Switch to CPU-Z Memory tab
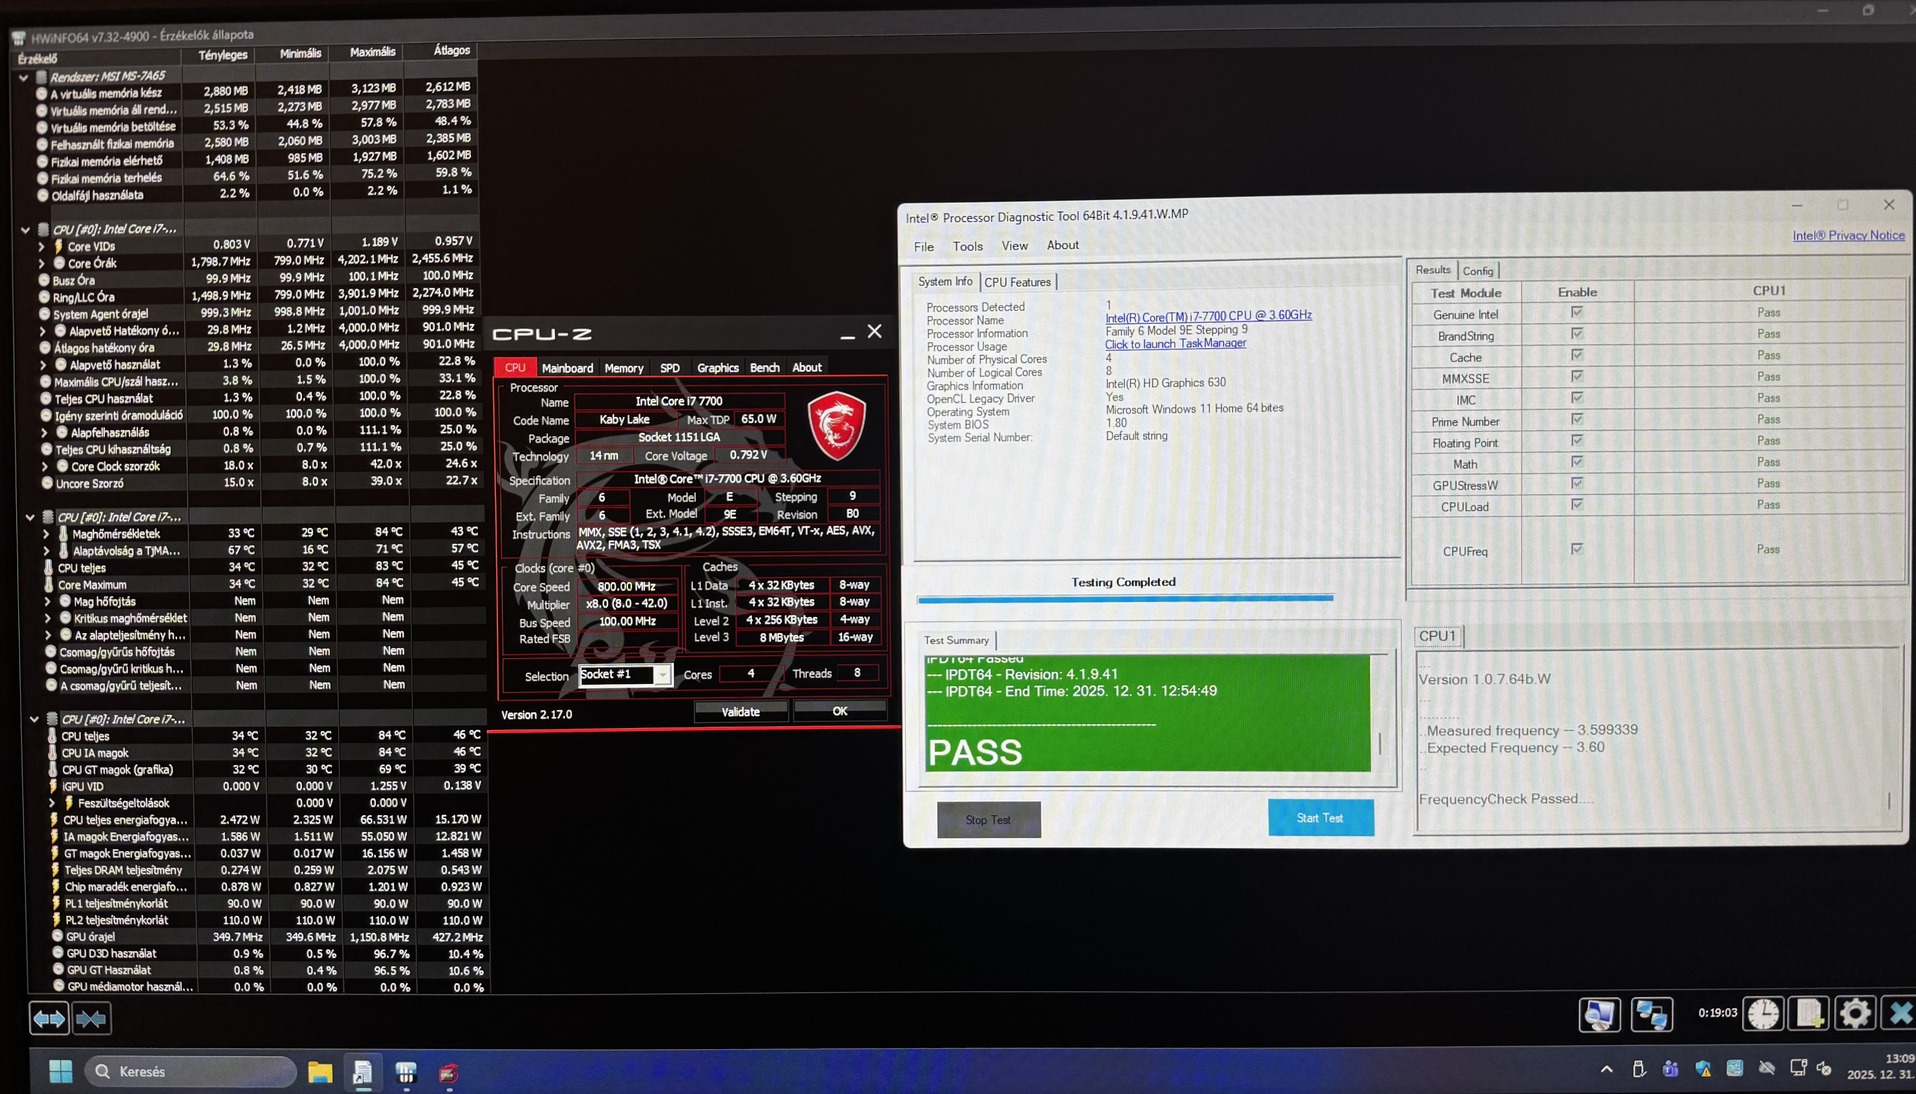Viewport: 1916px width, 1094px height. pyautogui.click(x=624, y=368)
